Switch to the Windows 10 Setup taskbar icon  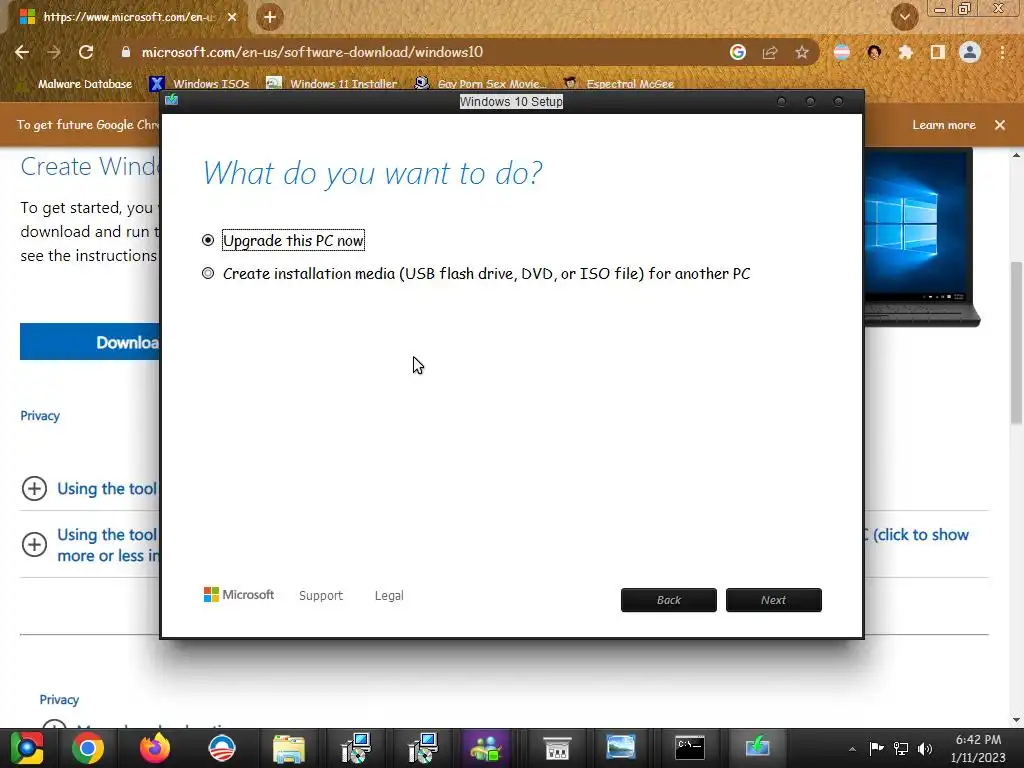point(758,747)
